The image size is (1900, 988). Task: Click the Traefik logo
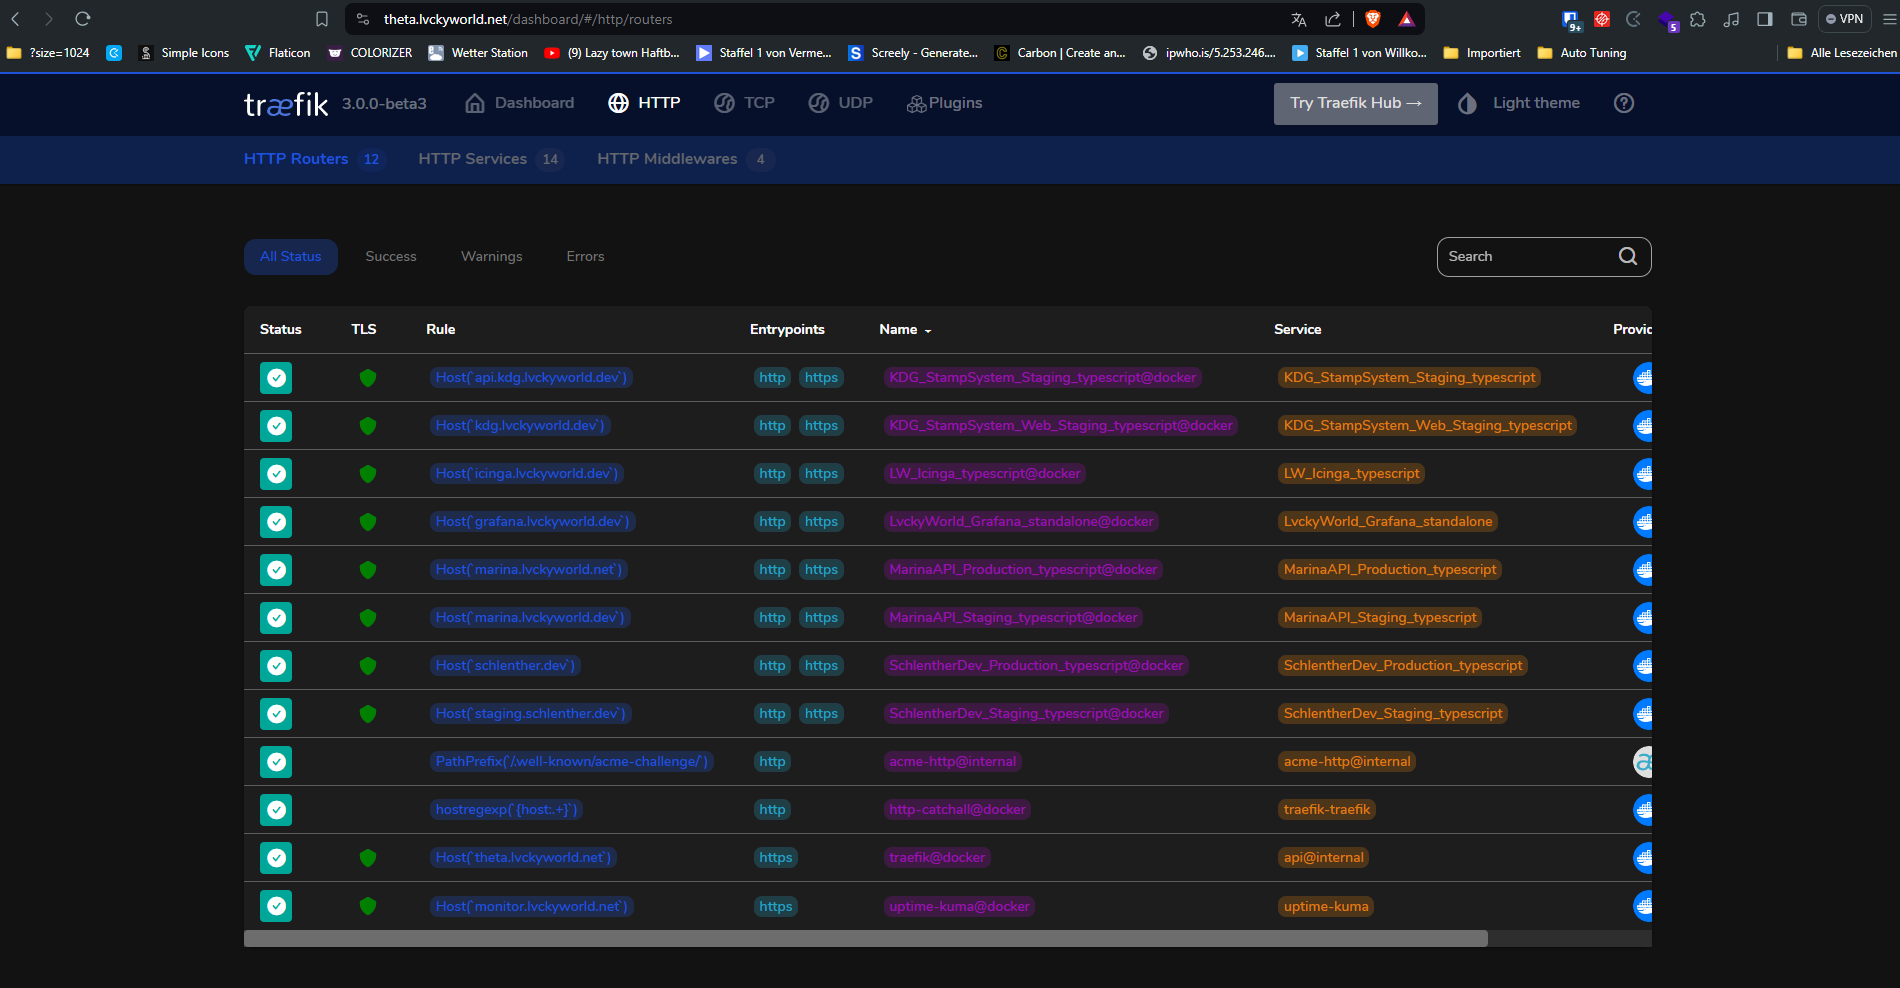[x=286, y=104]
